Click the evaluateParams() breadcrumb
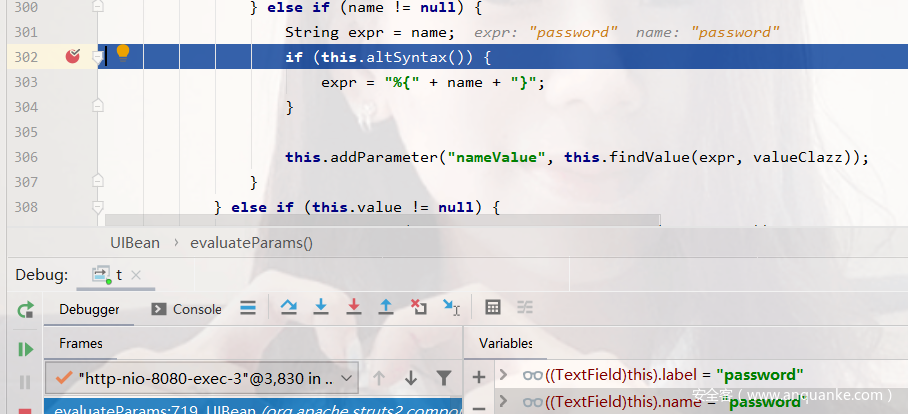This screenshot has height=414, width=908. click(x=251, y=242)
